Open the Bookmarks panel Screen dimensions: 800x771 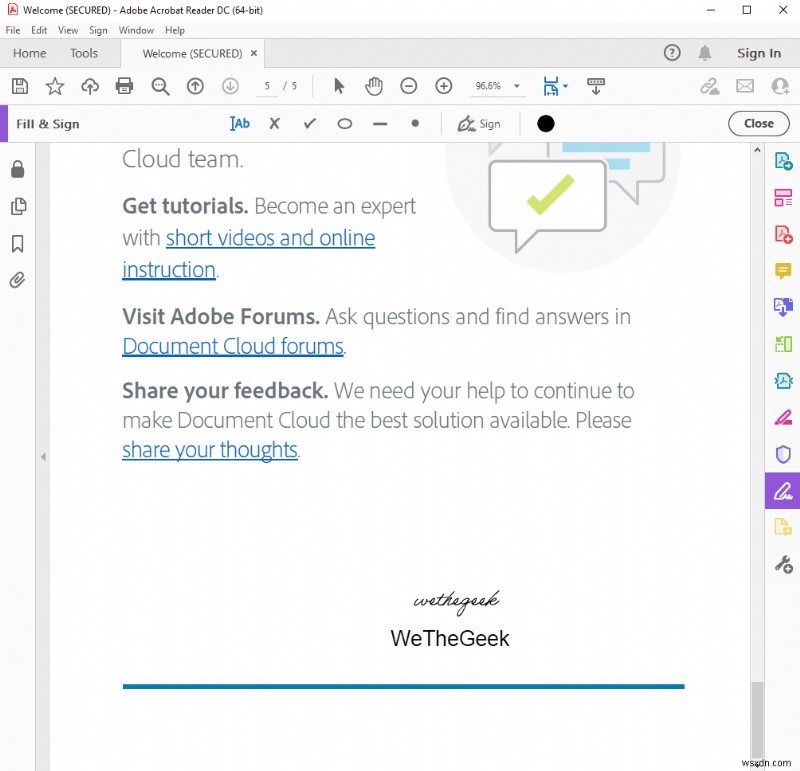pyautogui.click(x=18, y=243)
